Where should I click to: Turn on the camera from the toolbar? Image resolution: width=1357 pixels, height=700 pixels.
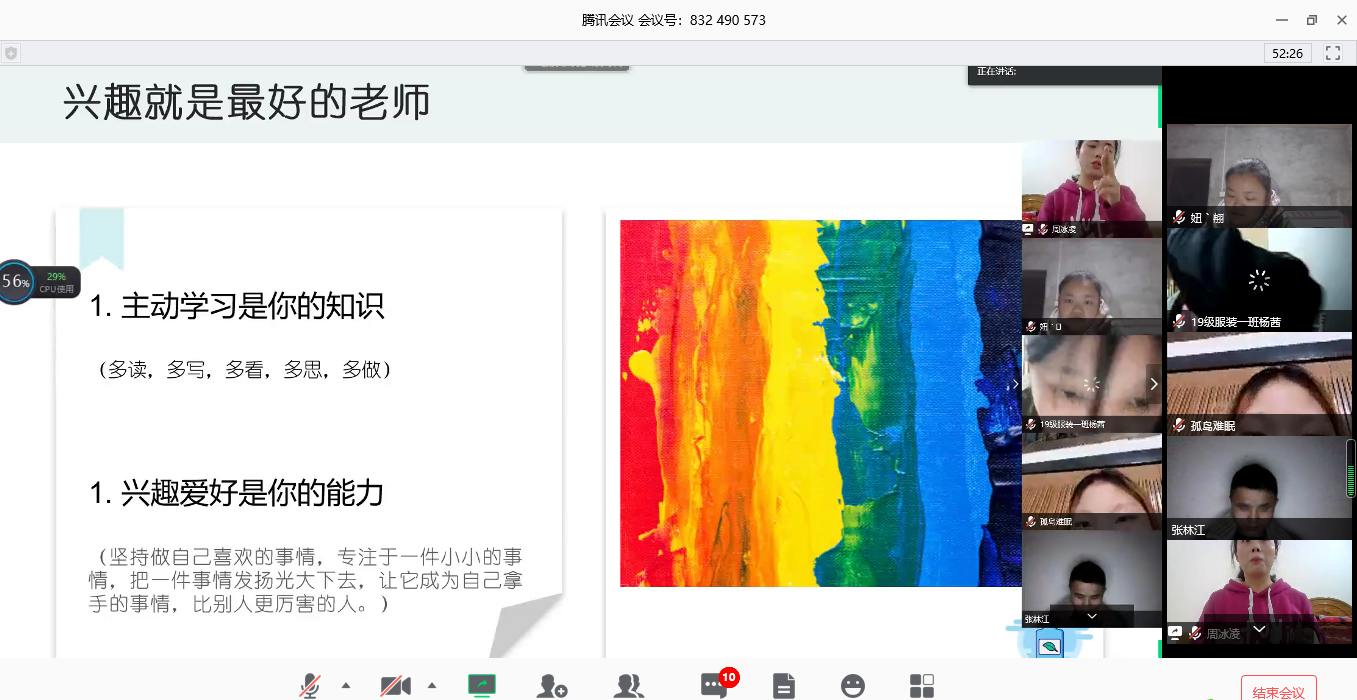[x=396, y=686]
